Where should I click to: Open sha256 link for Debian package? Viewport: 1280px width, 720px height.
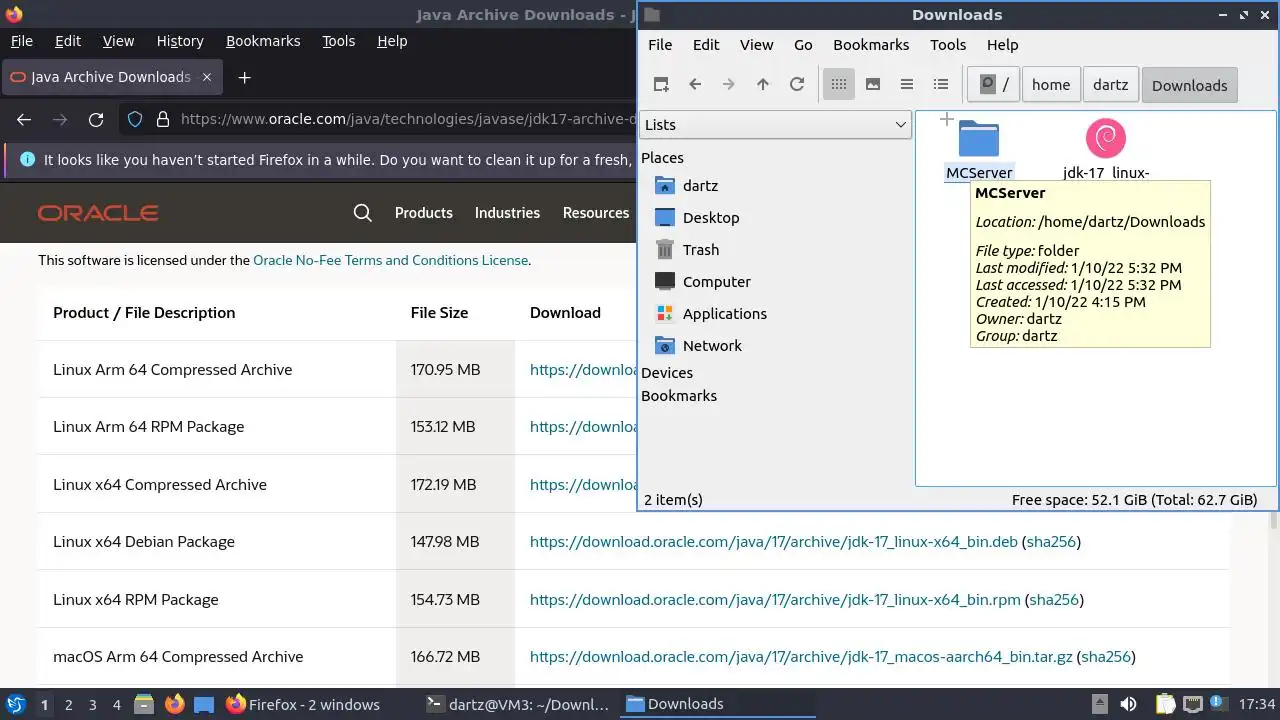pos(1051,542)
